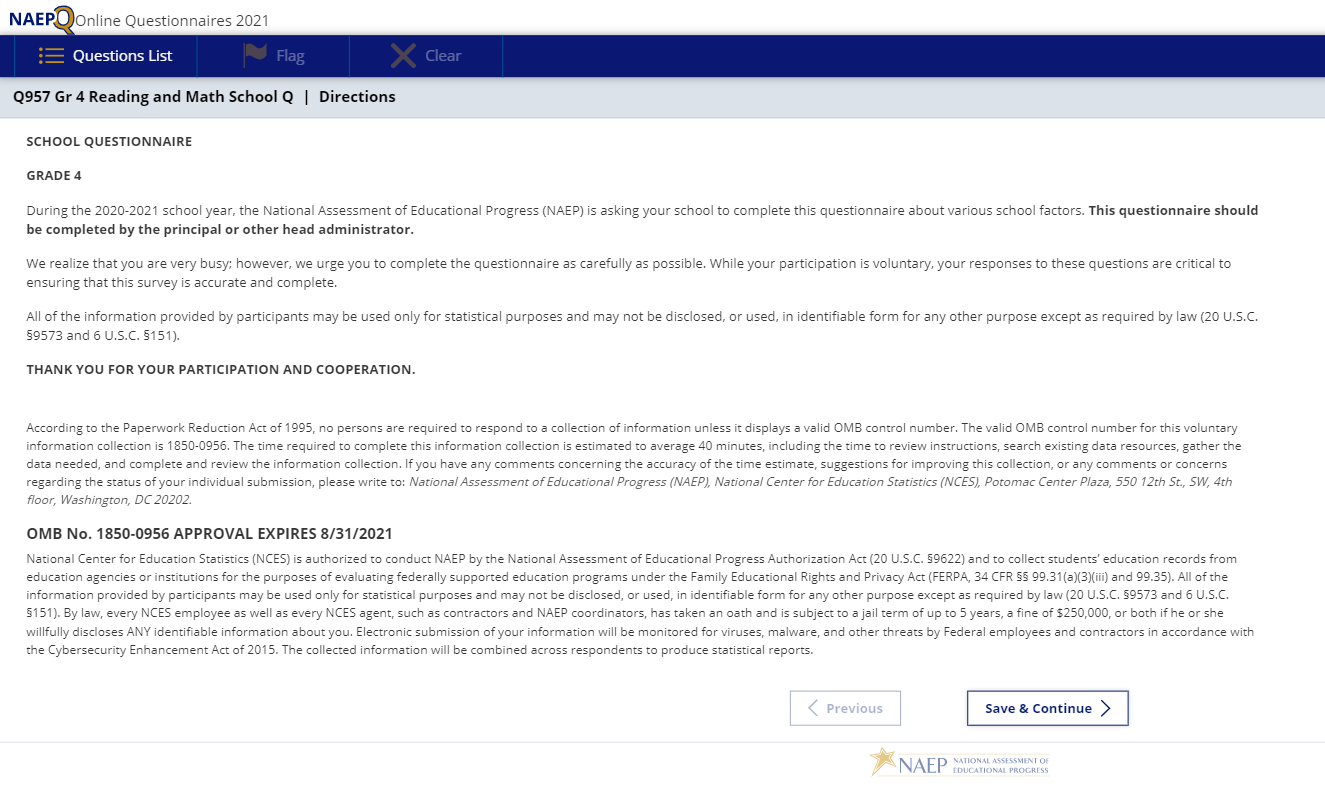Click the Online Questionnaires 2021 header text
The image size is (1325, 792).
point(172,21)
